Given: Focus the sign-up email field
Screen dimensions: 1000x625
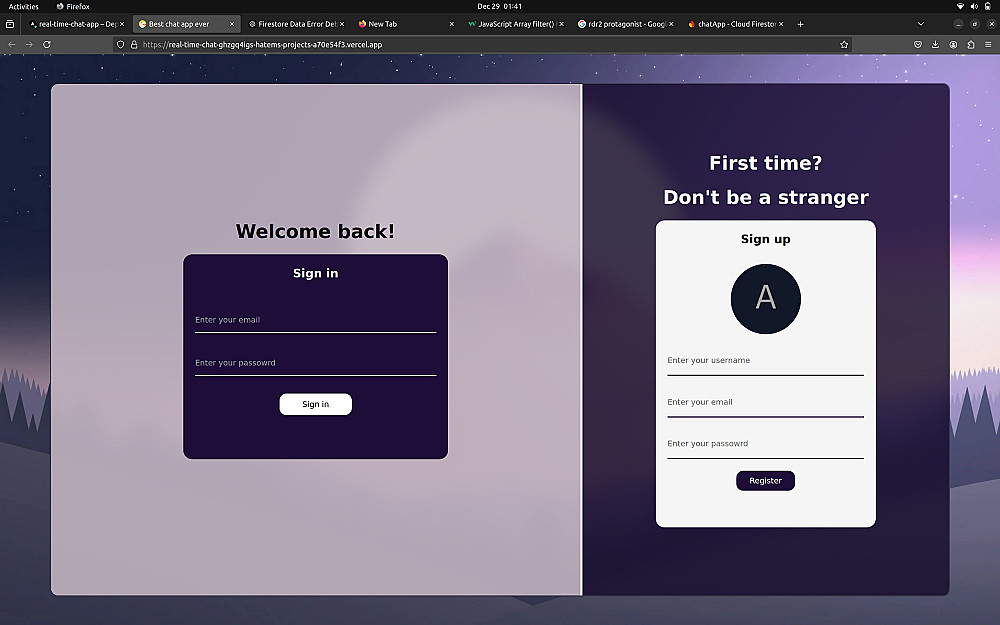Looking at the screenshot, I should [x=765, y=402].
